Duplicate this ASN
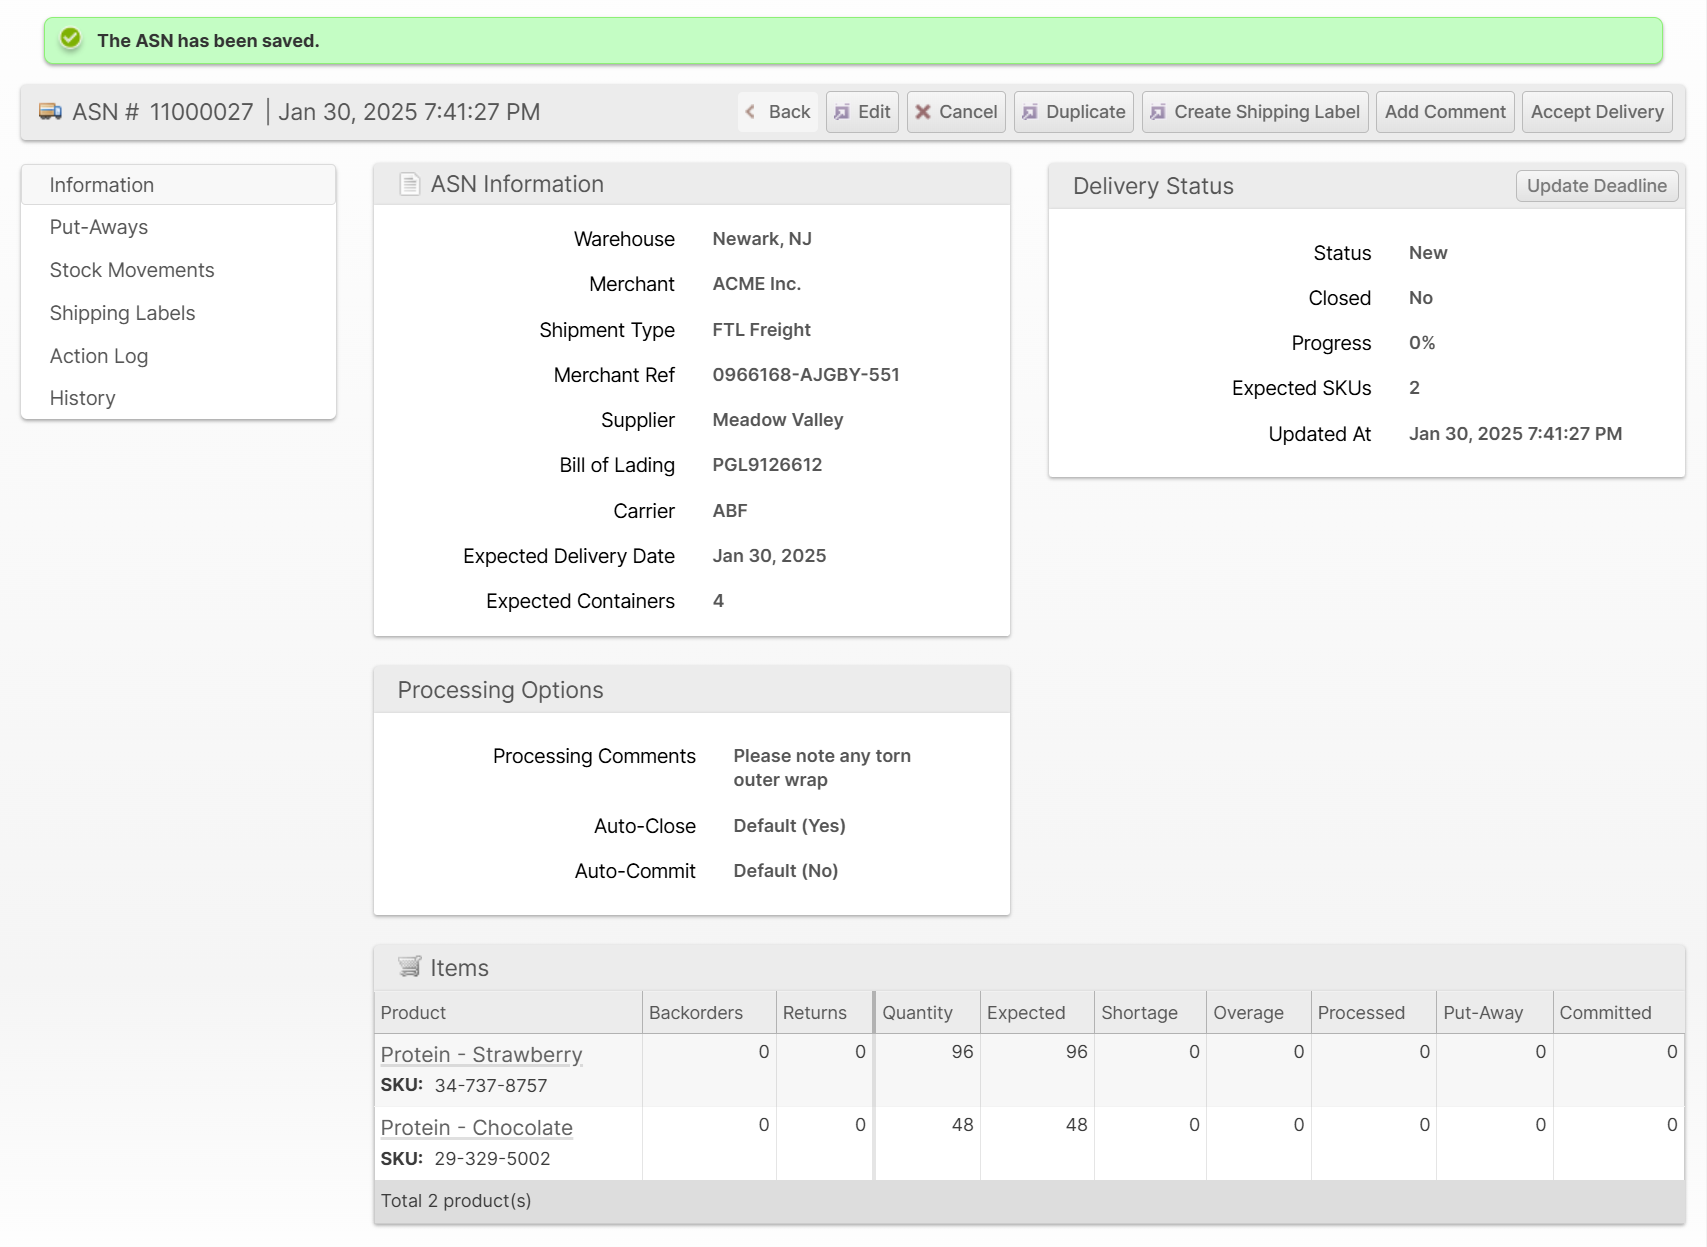 (x=1073, y=112)
